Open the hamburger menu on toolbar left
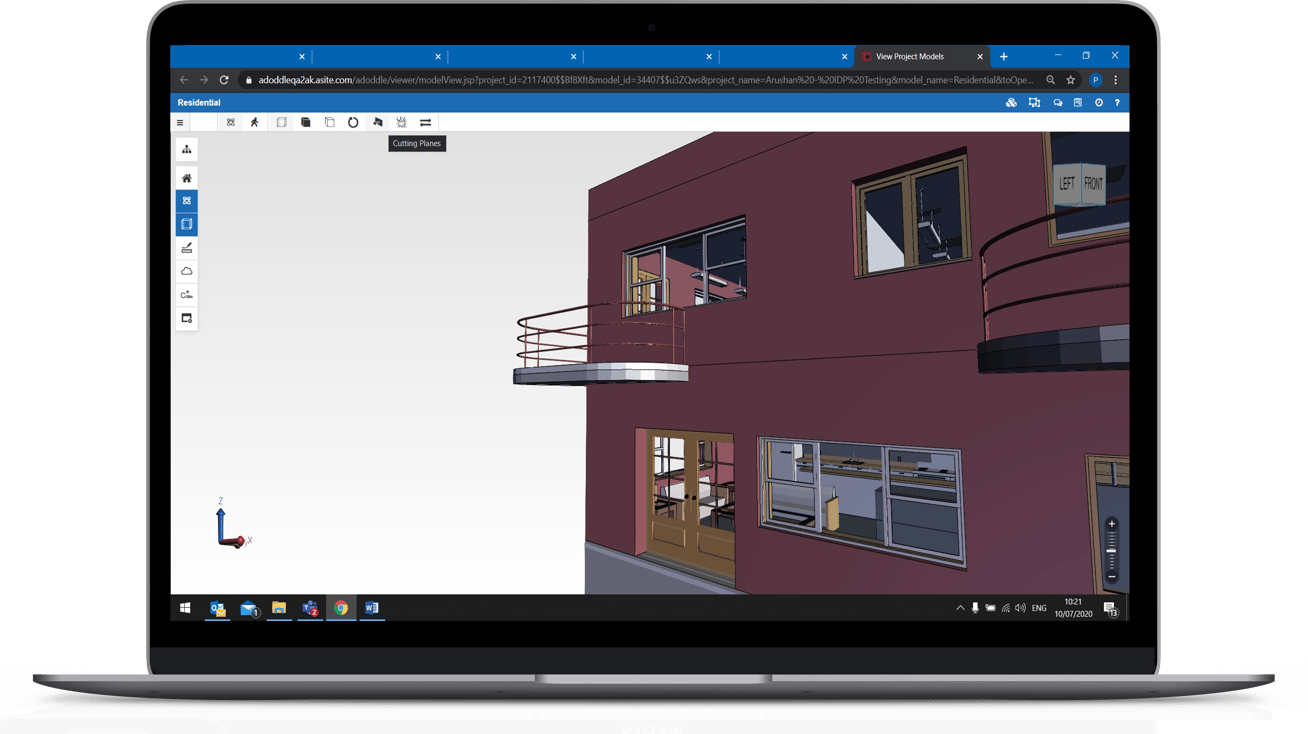1308x734 pixels. [180, 122]
